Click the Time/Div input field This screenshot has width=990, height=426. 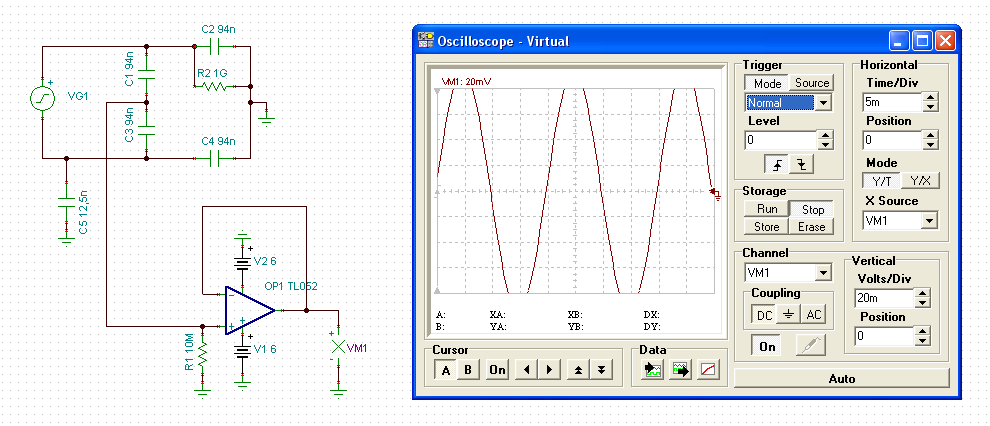pyautogui.click(x=892, y=102)
